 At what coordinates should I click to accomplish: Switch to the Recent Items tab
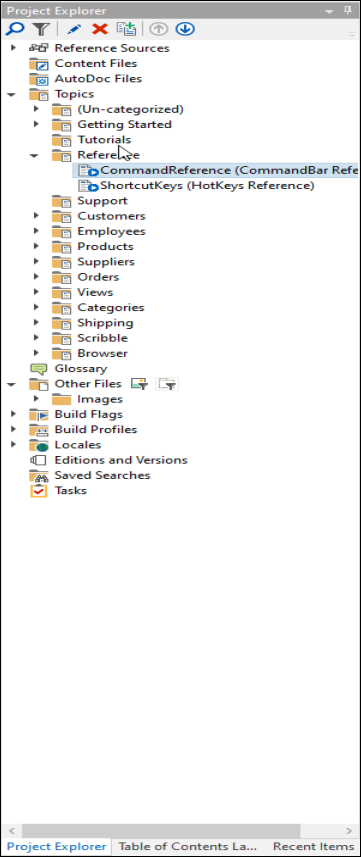coord(313,847)
